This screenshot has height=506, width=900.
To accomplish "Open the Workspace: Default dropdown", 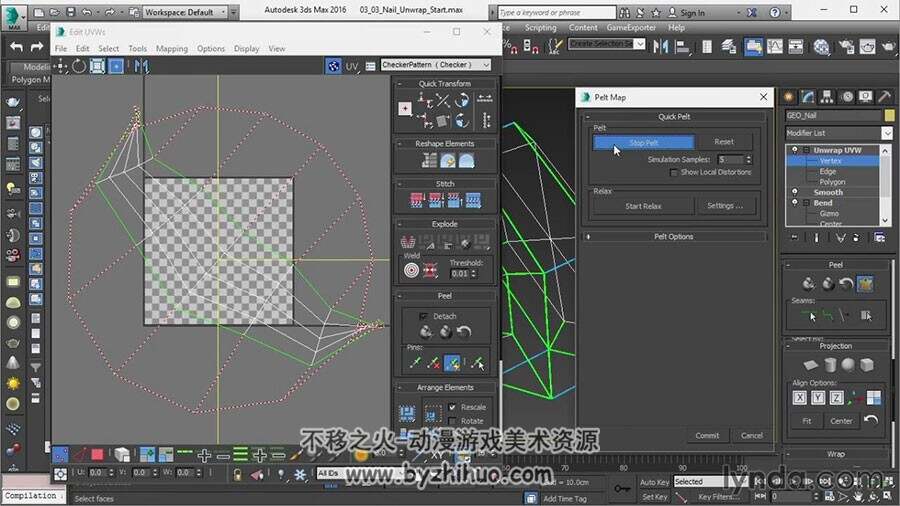I will (185, 12).
